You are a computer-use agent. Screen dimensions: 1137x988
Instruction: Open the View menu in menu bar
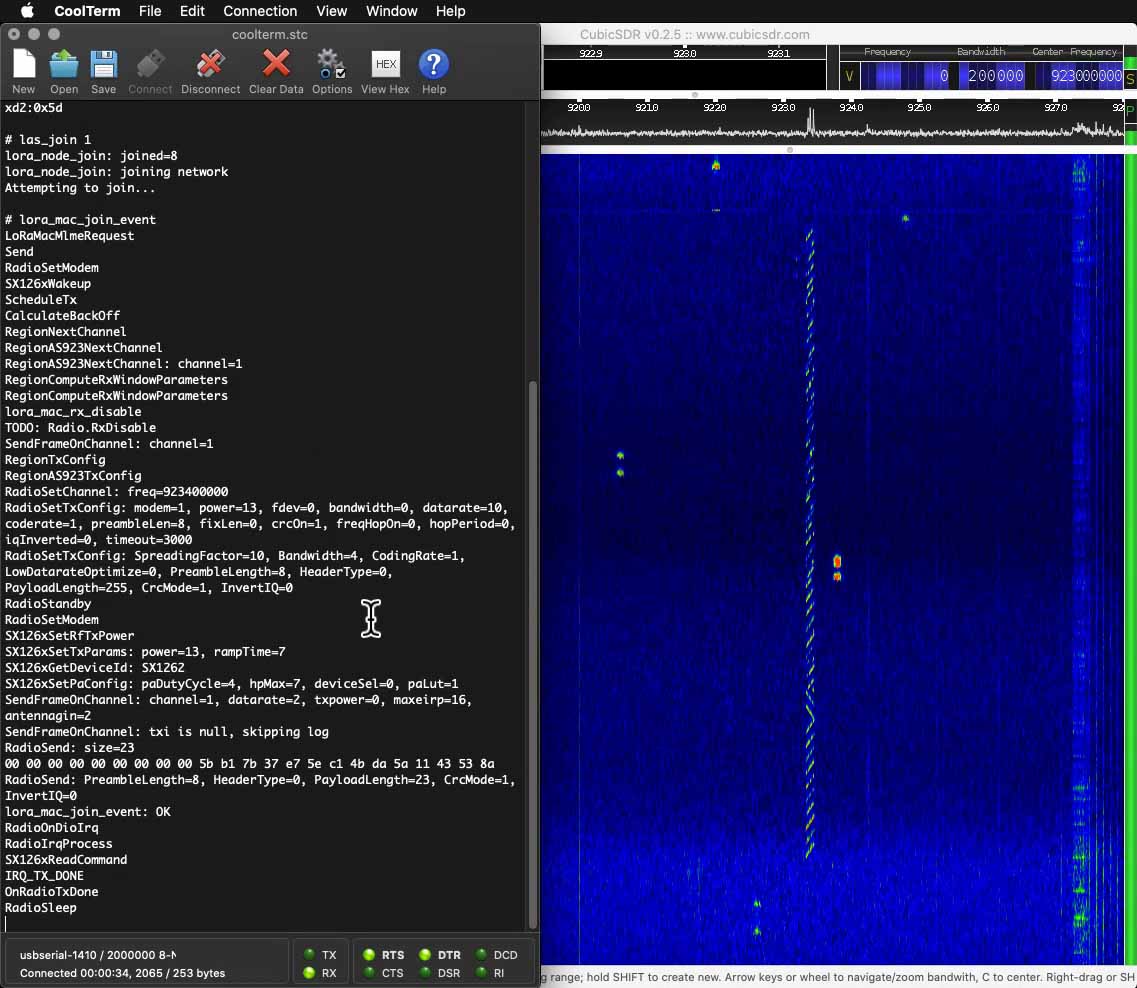331,11
